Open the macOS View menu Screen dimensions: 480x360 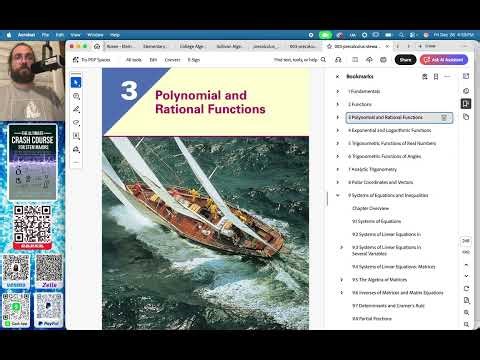(75, 35)
